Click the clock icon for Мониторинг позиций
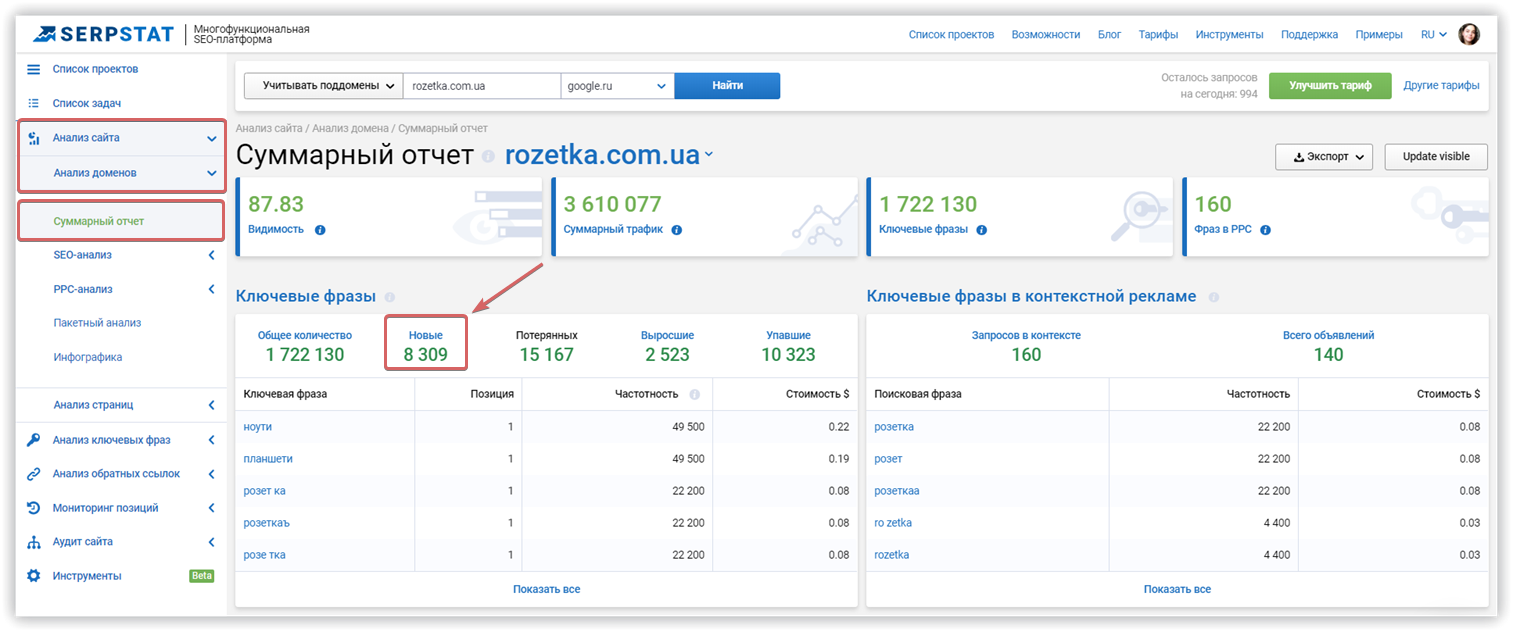Screen dimensions: 1513x632 (x=33, y=508)
